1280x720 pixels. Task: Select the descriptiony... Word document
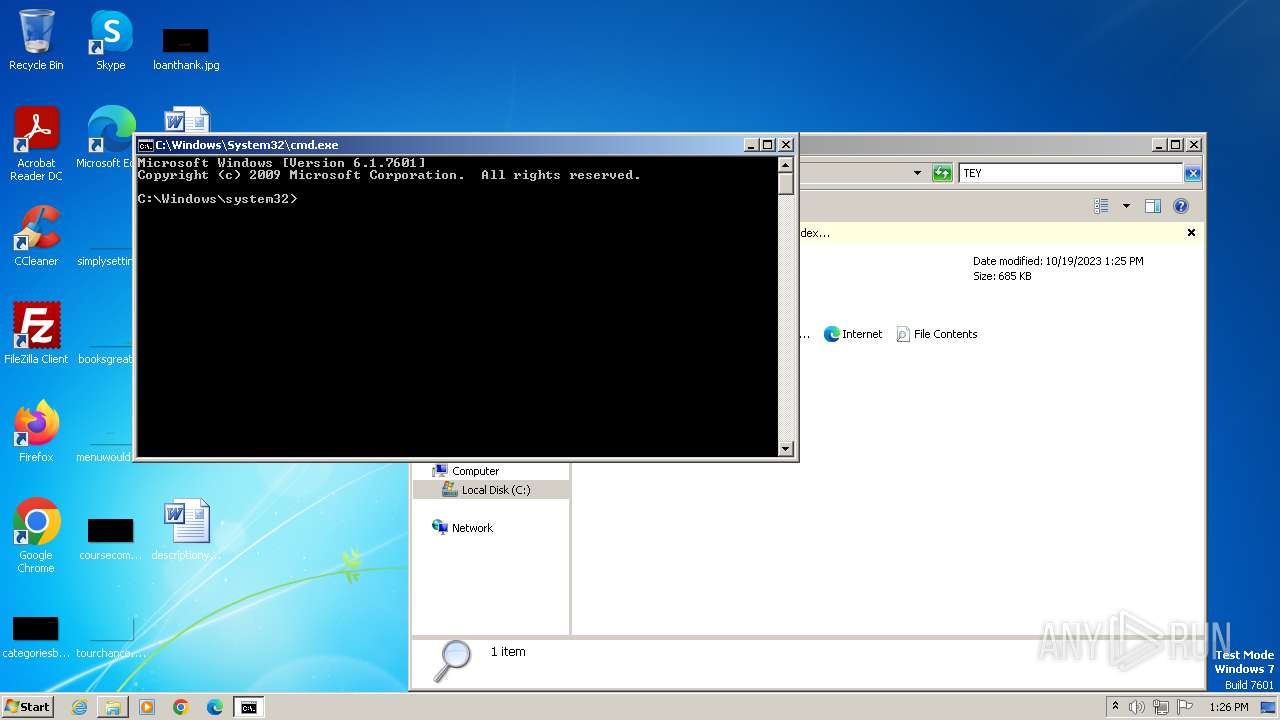click(186, 530)
